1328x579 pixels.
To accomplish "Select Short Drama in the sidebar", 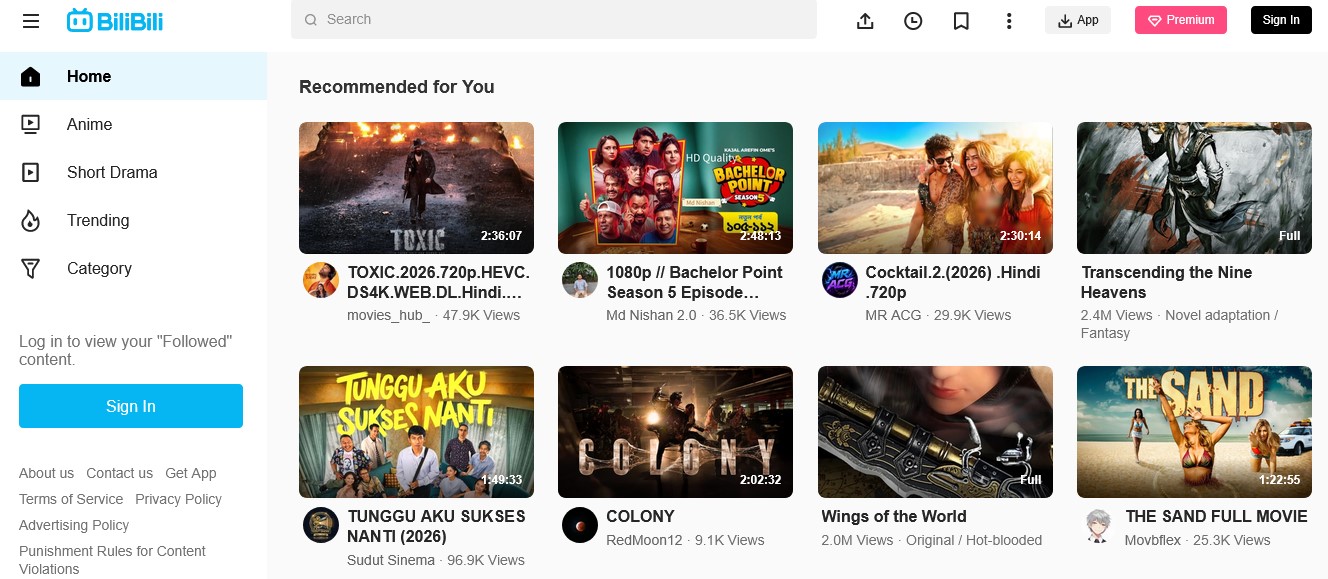I will (134, 172).
